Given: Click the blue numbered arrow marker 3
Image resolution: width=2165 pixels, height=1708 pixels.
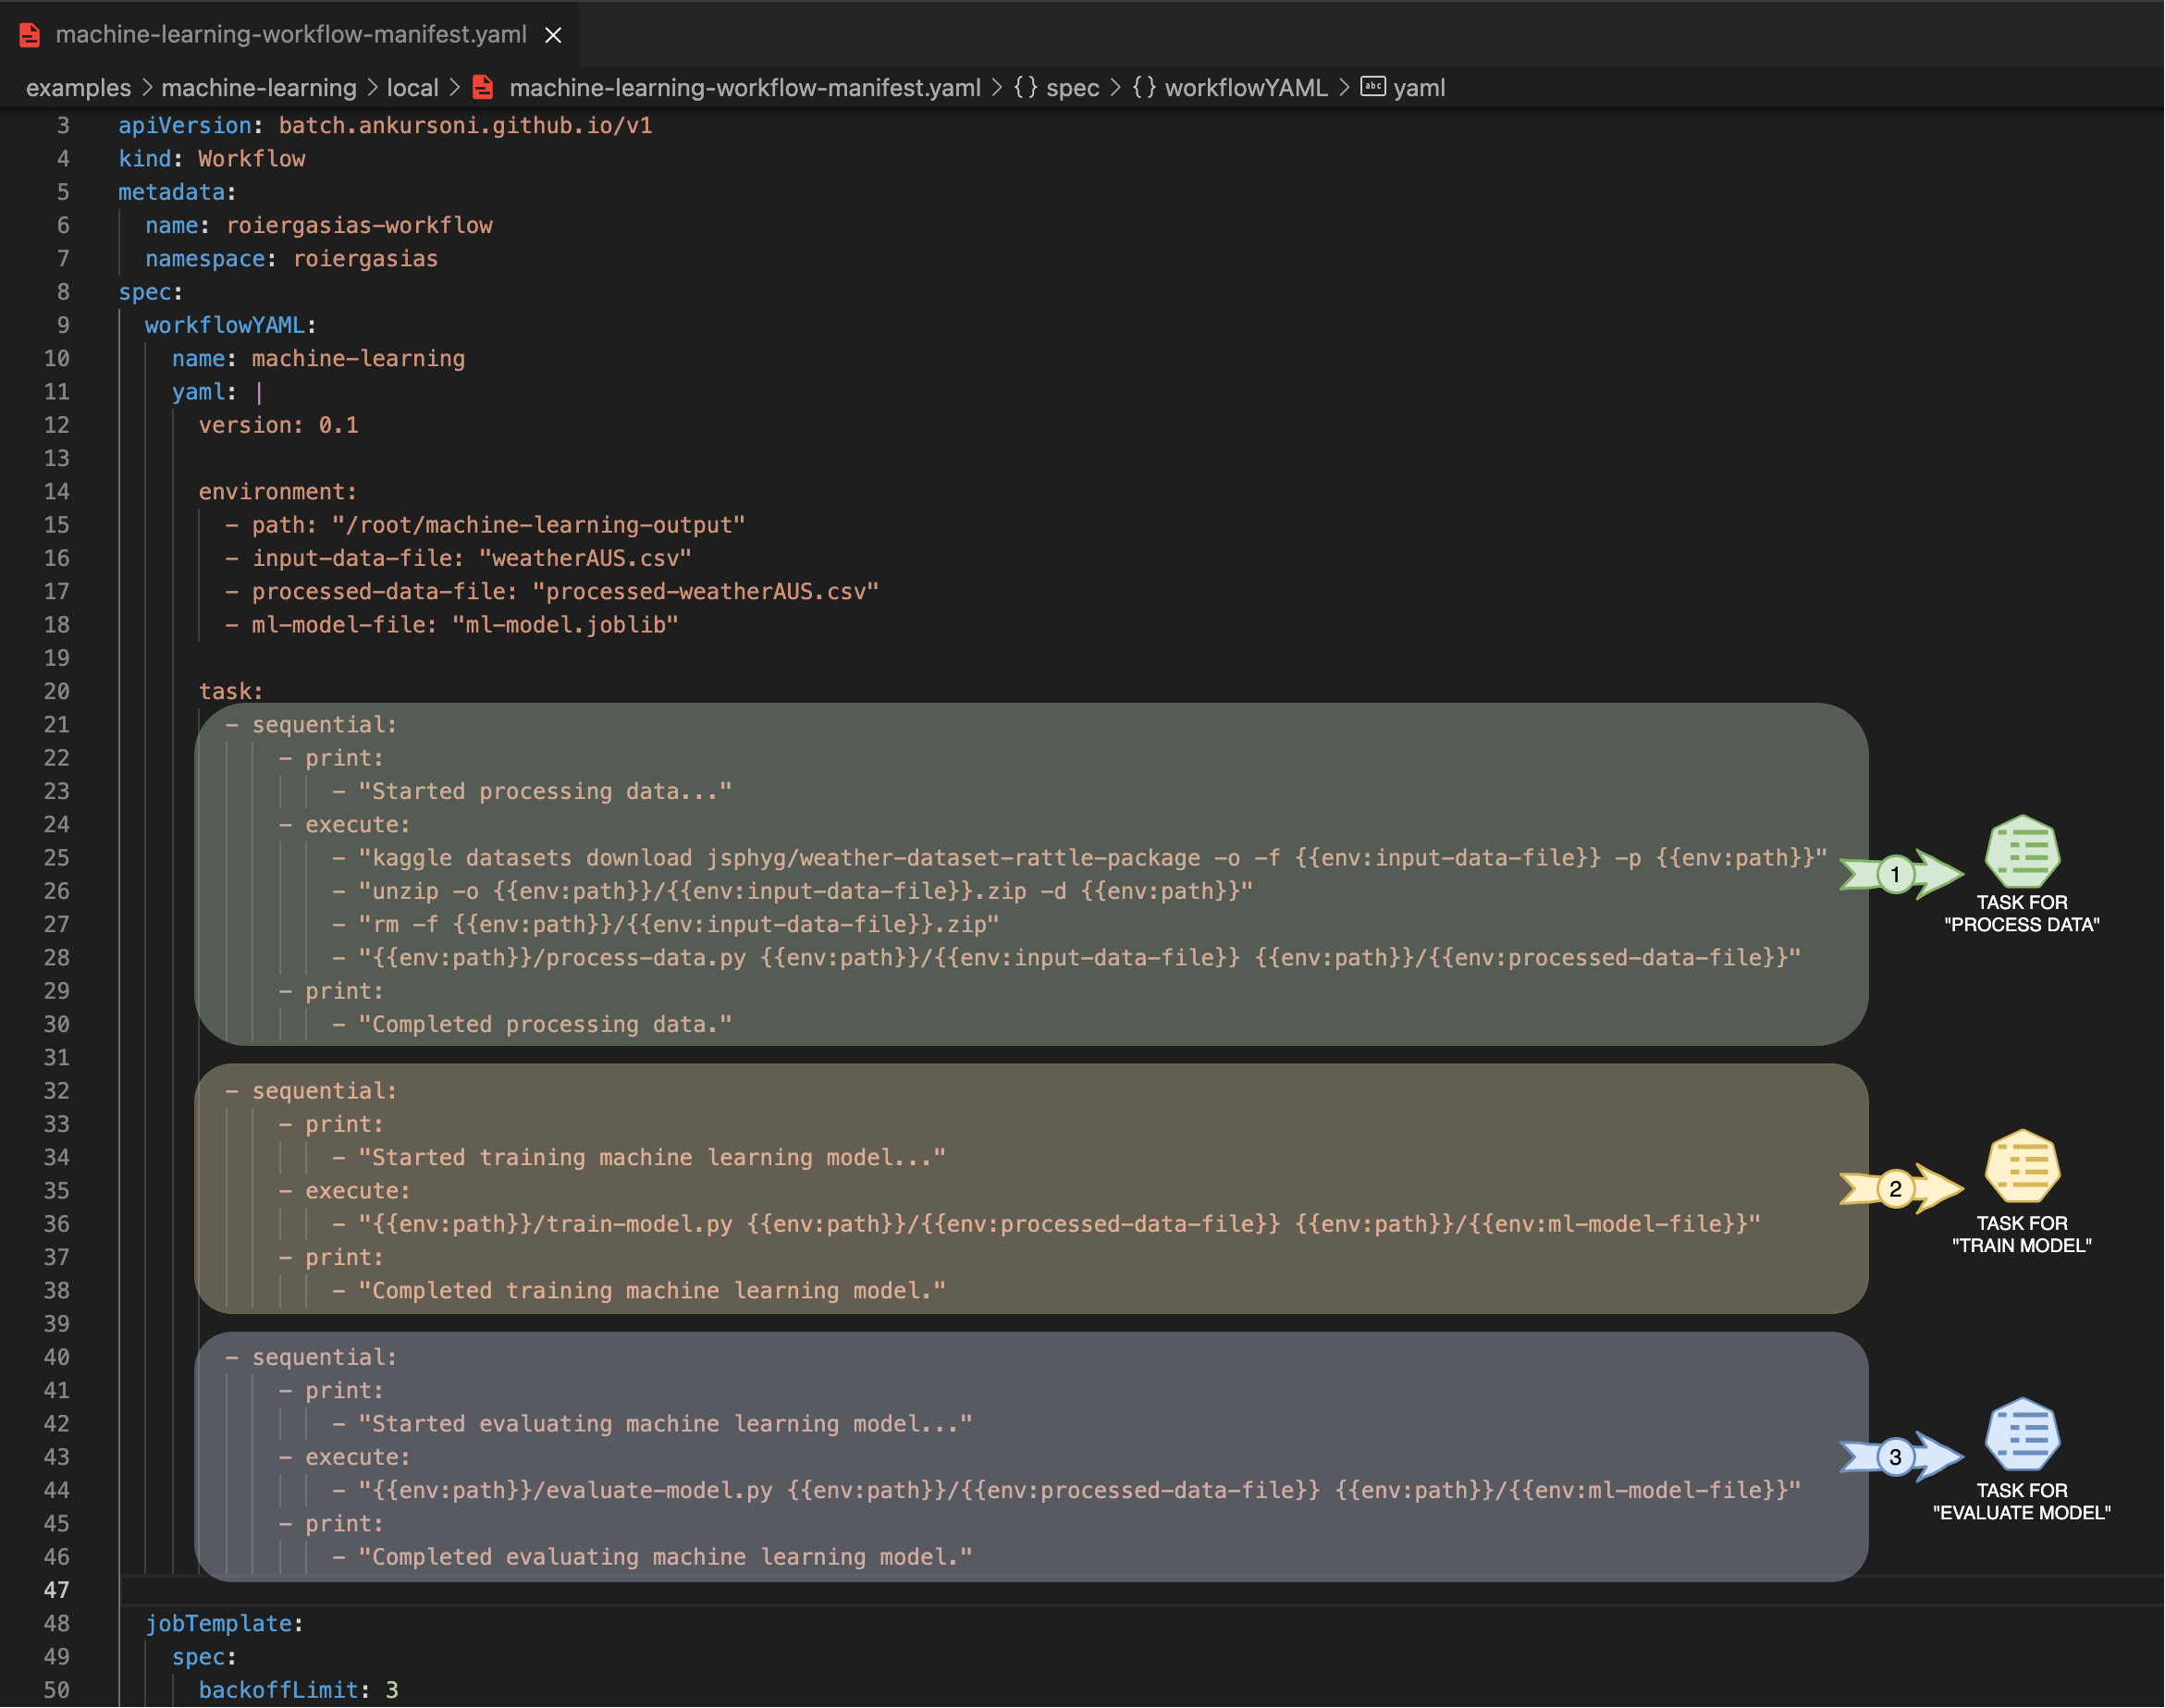Looking at the screenshot, I should tap(1894, 1457).
